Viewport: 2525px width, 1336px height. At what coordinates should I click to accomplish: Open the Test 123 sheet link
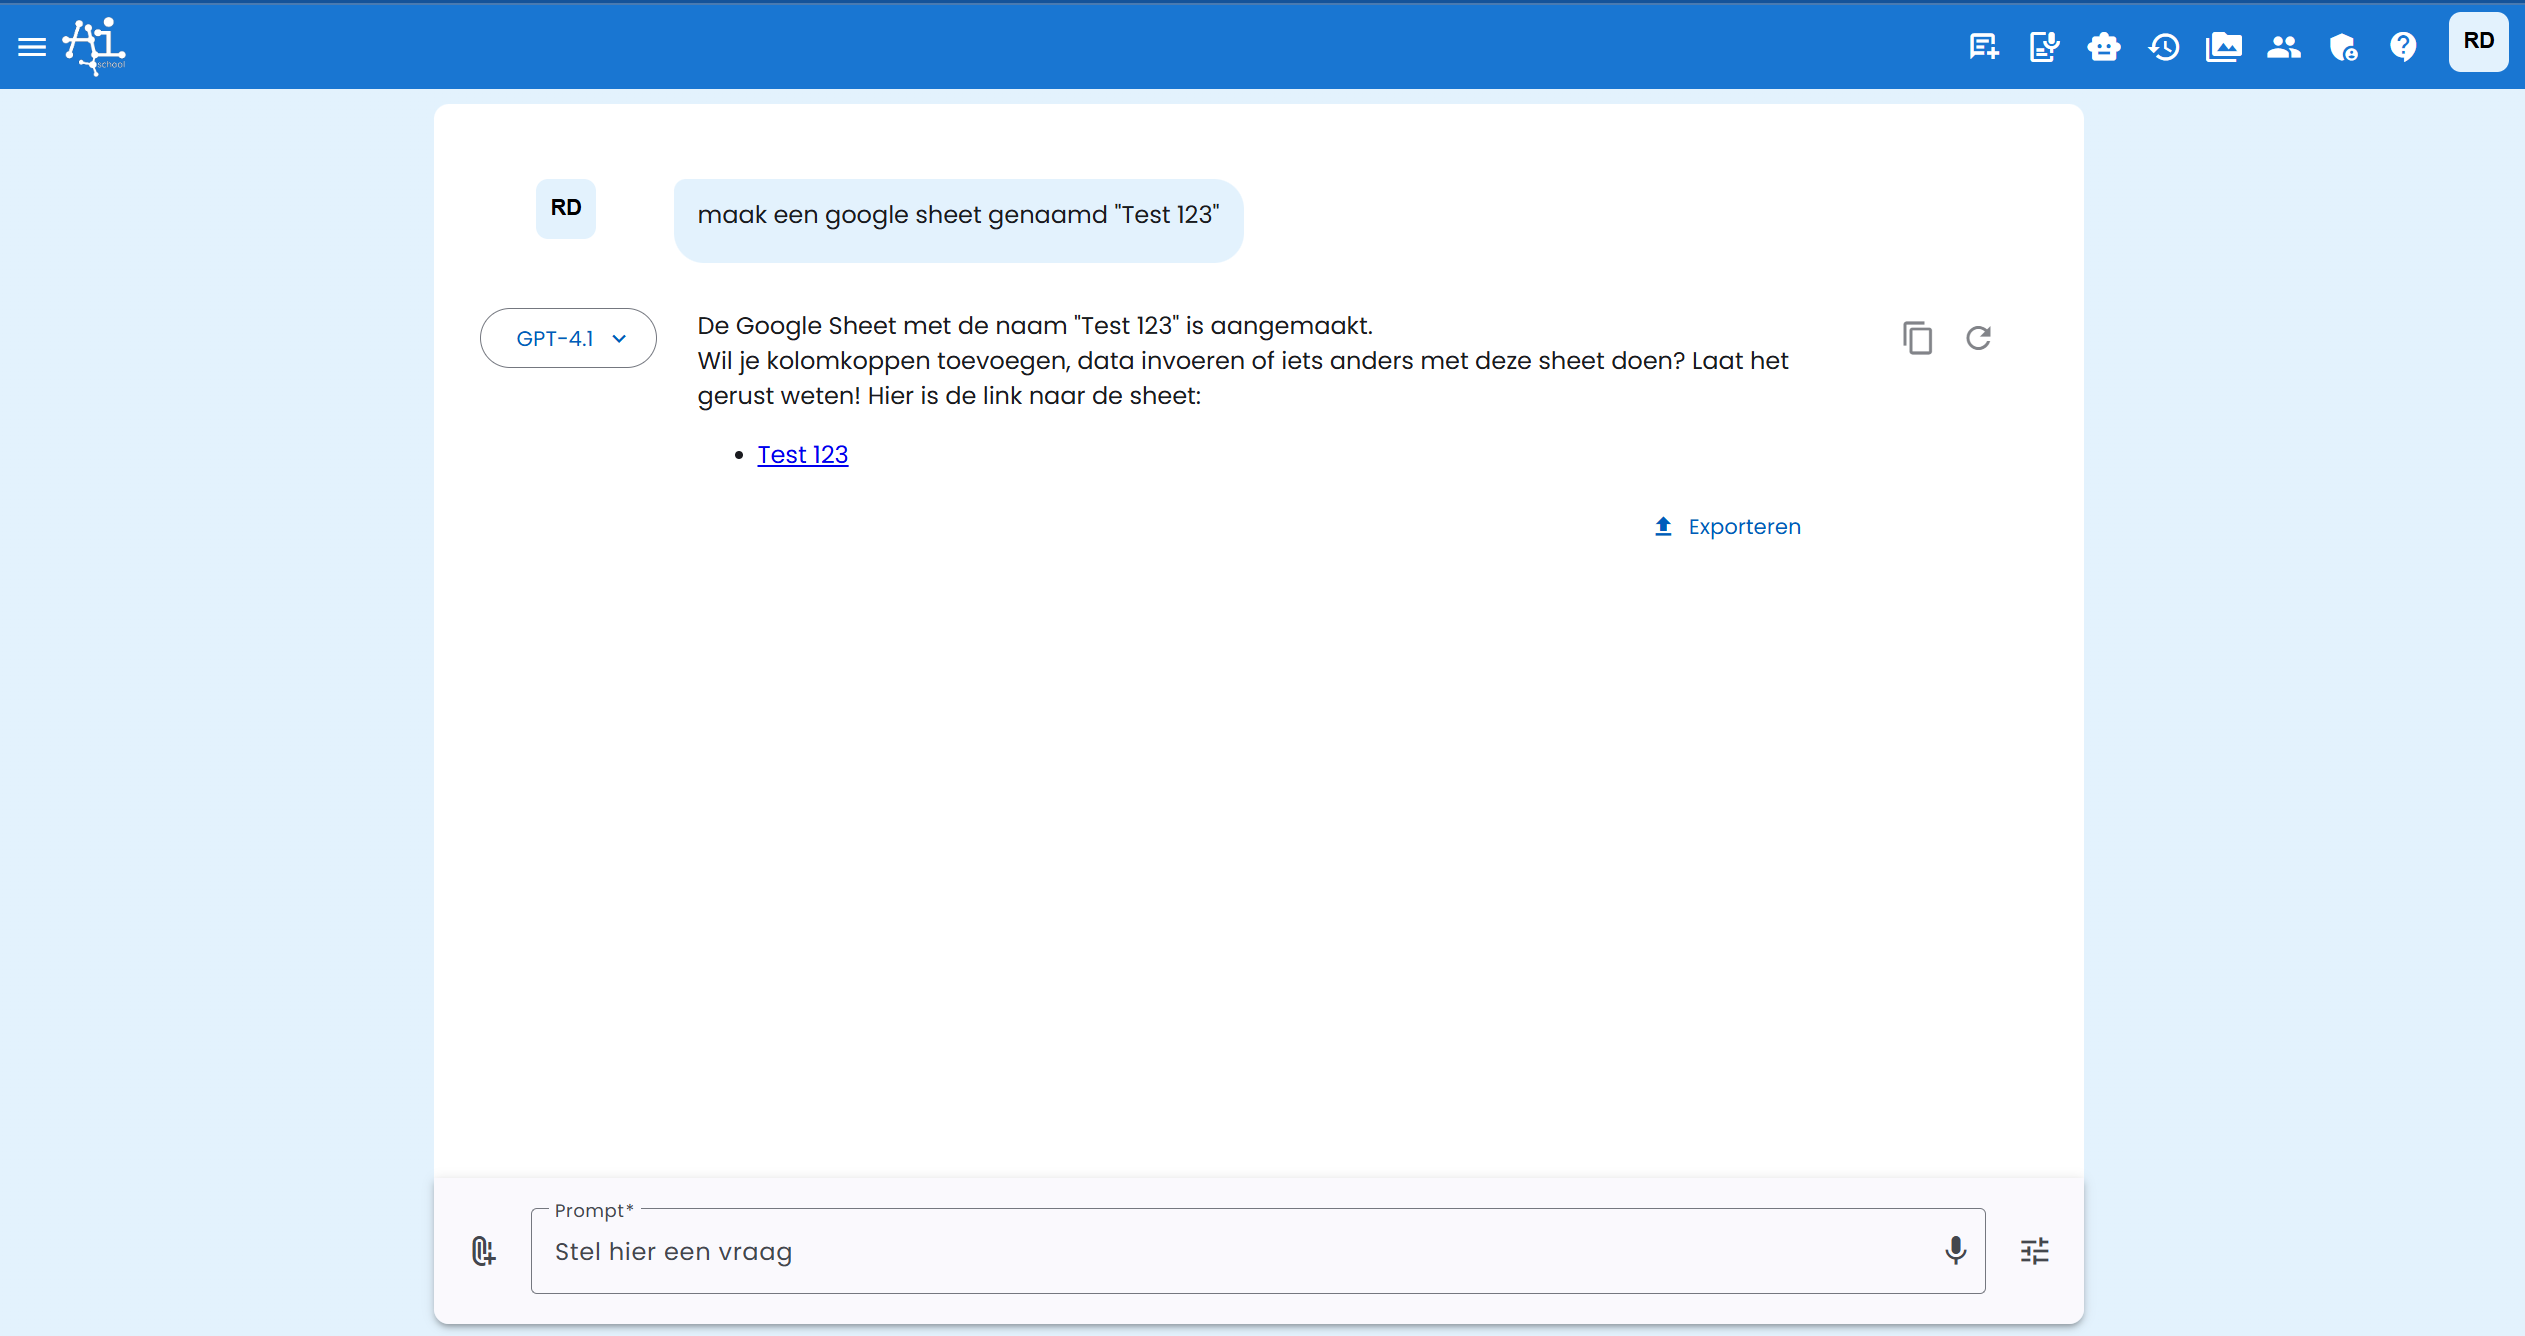pos(802,455)
